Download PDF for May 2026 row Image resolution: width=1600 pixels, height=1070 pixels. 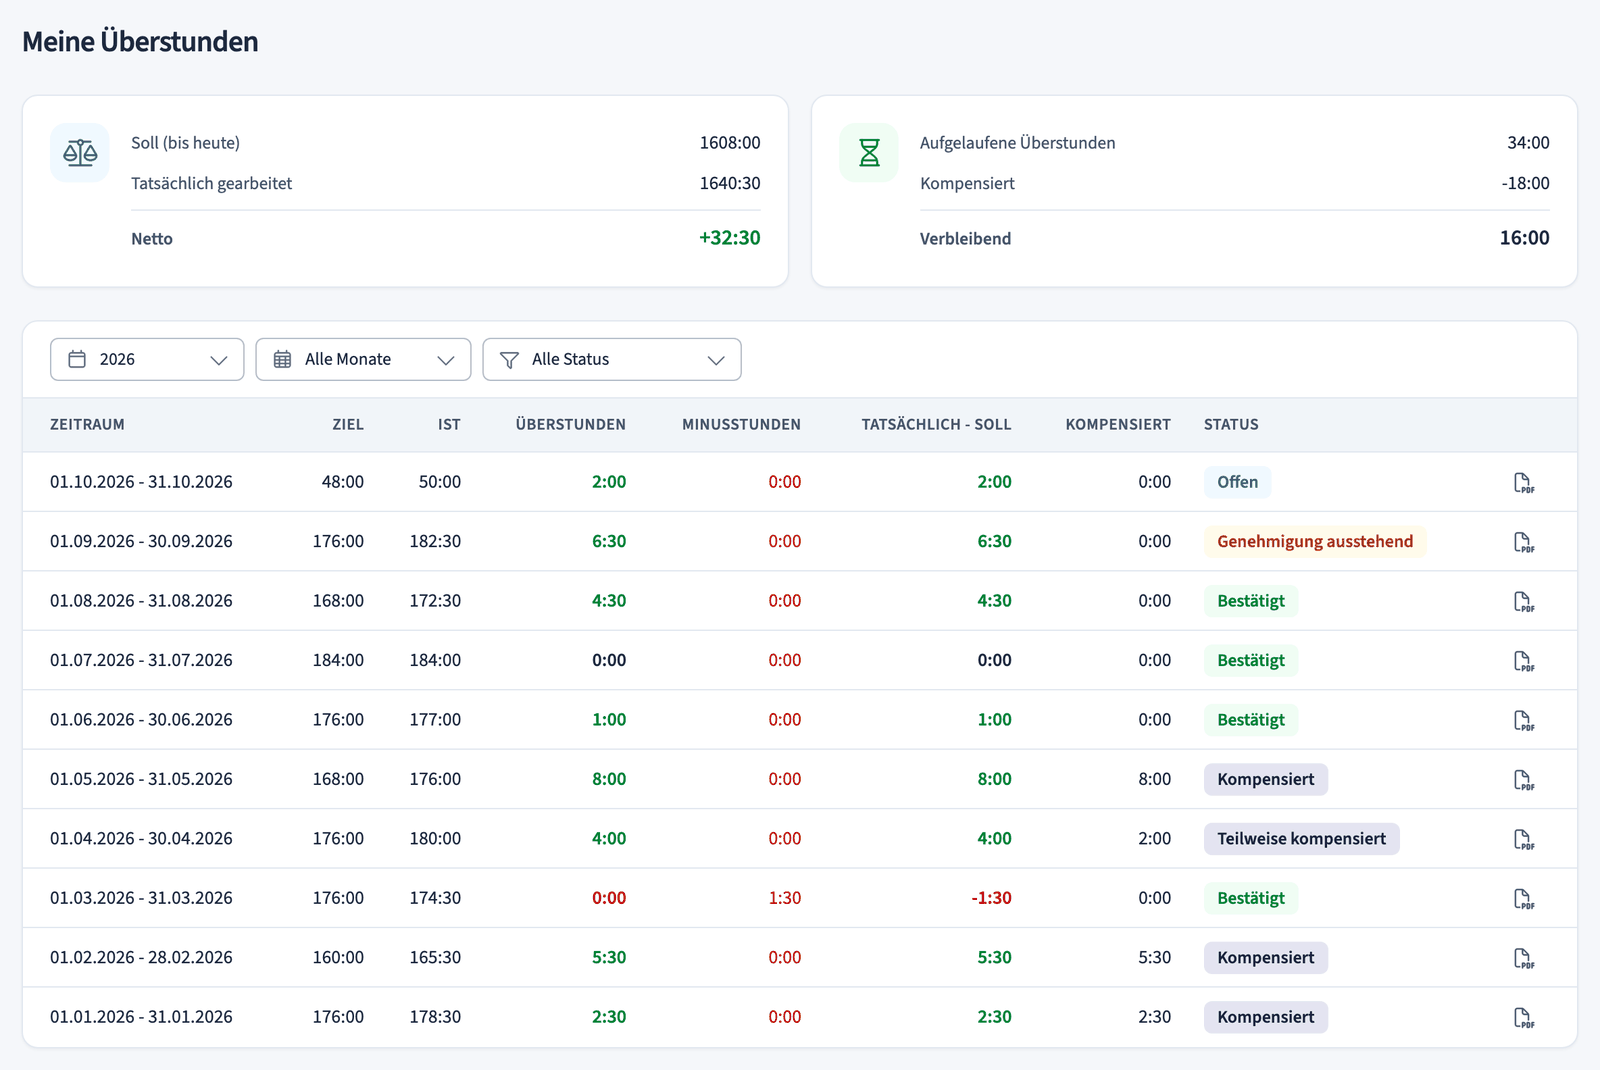tap(1523, 780)
